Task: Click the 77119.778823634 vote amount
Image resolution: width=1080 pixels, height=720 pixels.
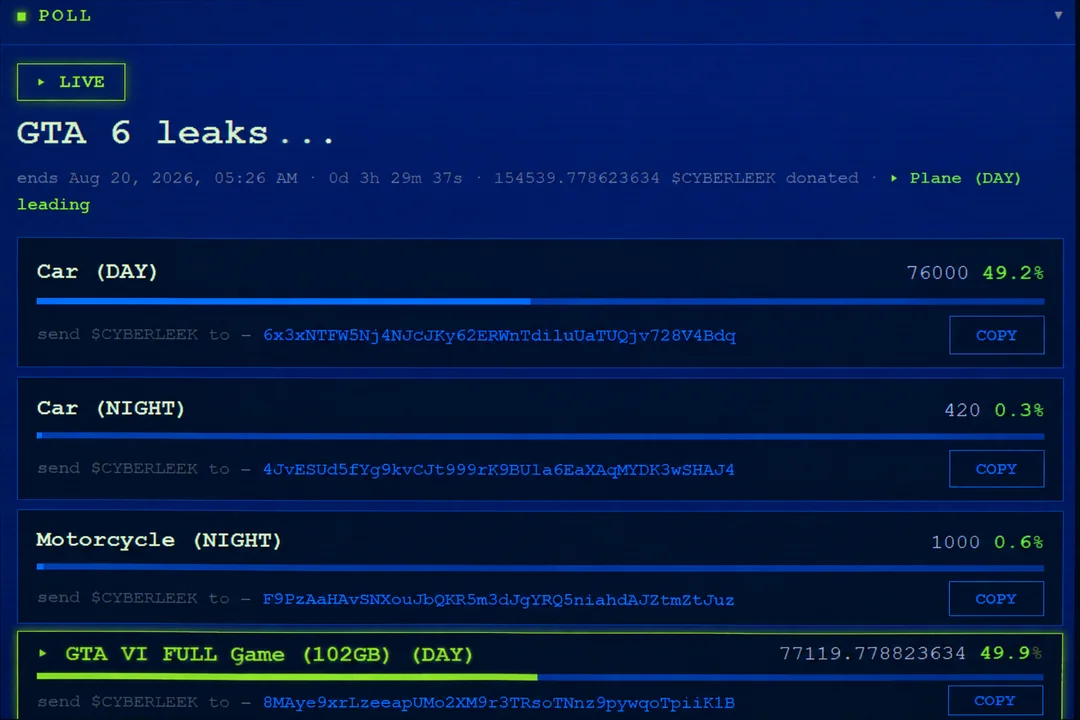Action: point(873,653)
